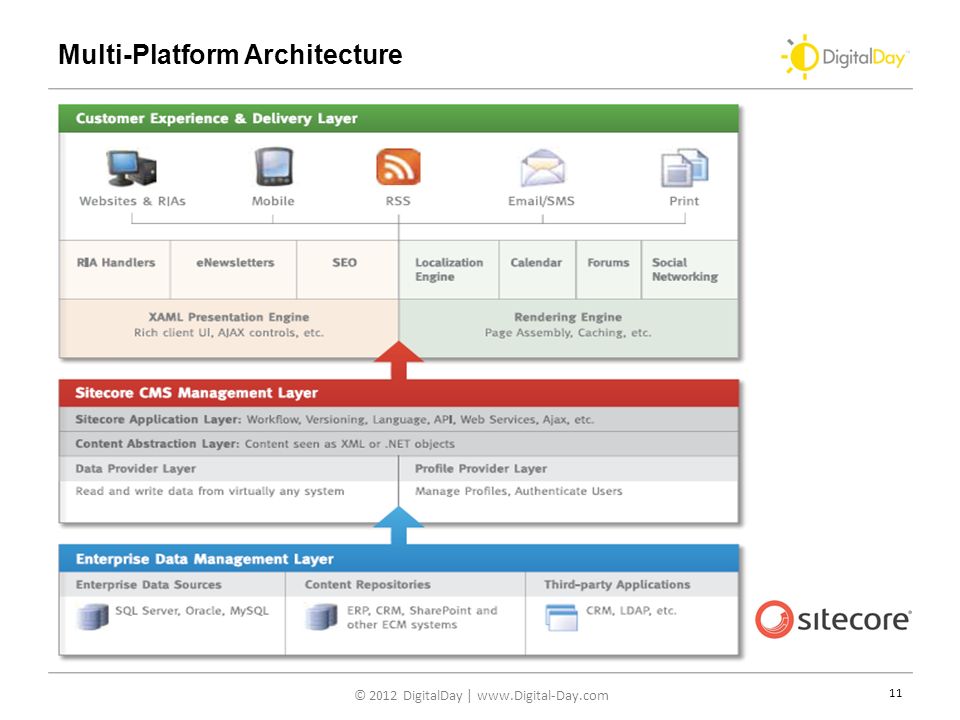Click 'CRM, LDAP, etc.' text

[631, 611]
